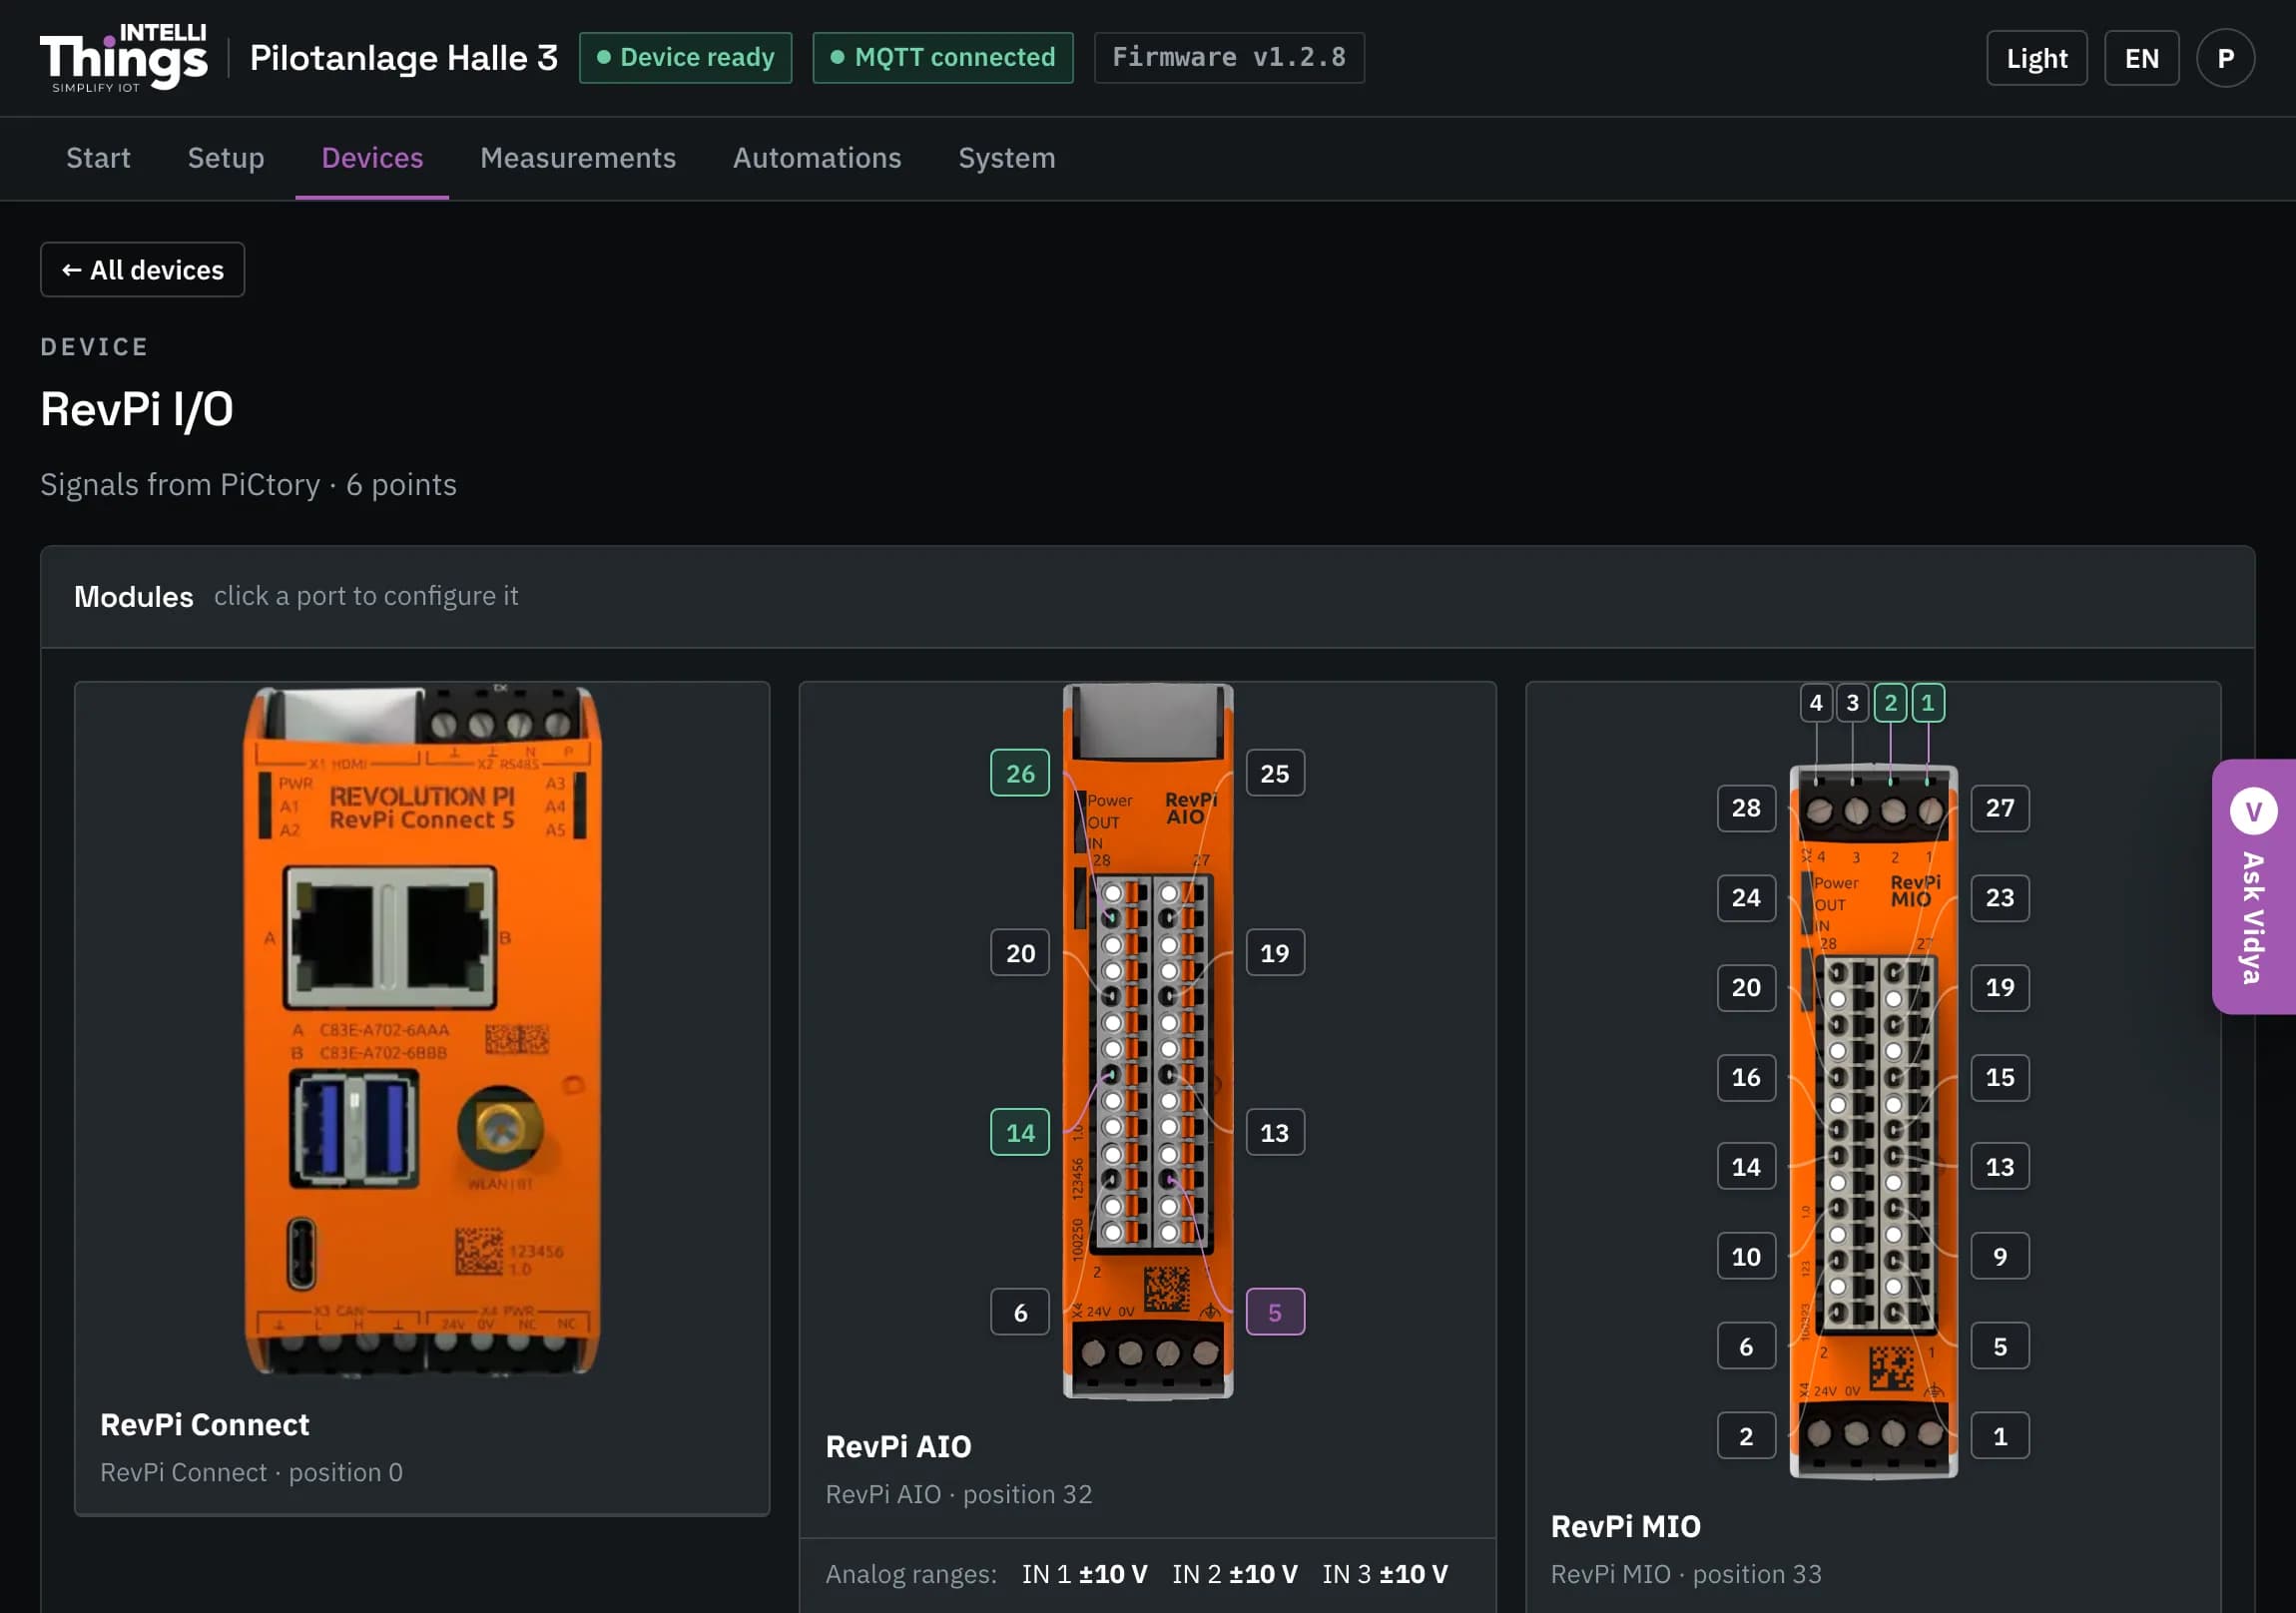This screenshot has width=2296, height=1613.
Task: Click the IN 3 ±10 V analog range
Action: click(x=1384, y=1574)
